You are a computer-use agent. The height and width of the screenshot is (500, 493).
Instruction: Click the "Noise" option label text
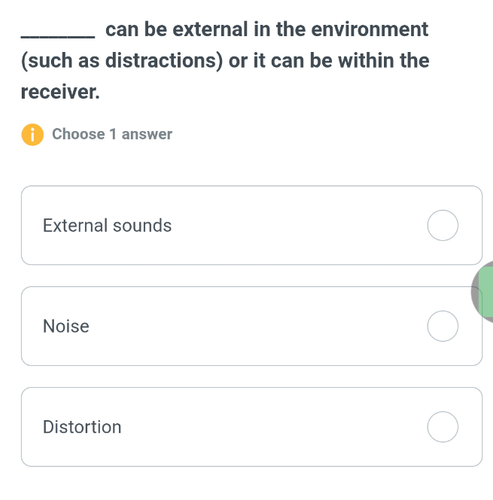point(66,326)
